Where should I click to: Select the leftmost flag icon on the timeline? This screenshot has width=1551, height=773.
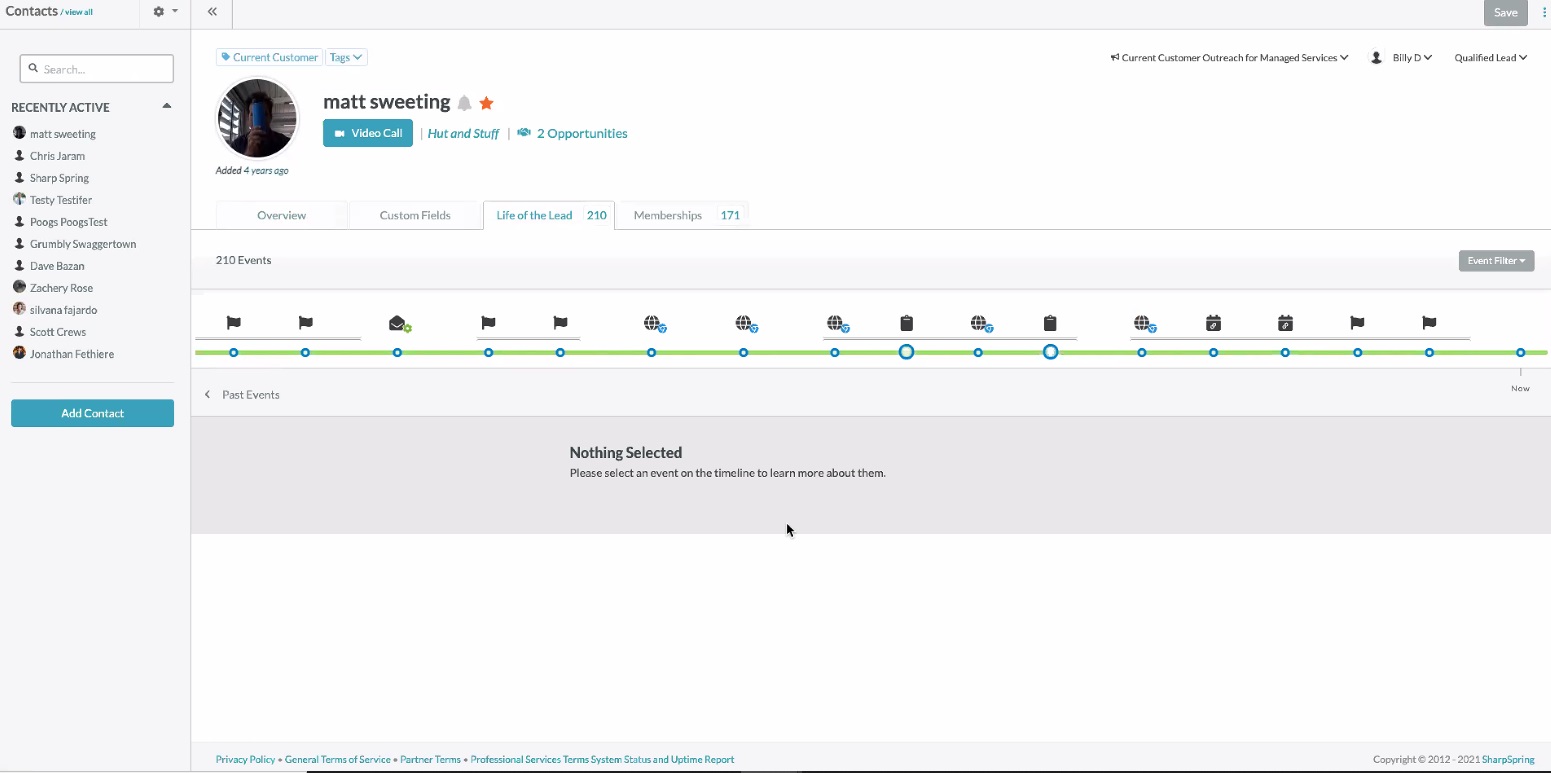click(234, 323)
